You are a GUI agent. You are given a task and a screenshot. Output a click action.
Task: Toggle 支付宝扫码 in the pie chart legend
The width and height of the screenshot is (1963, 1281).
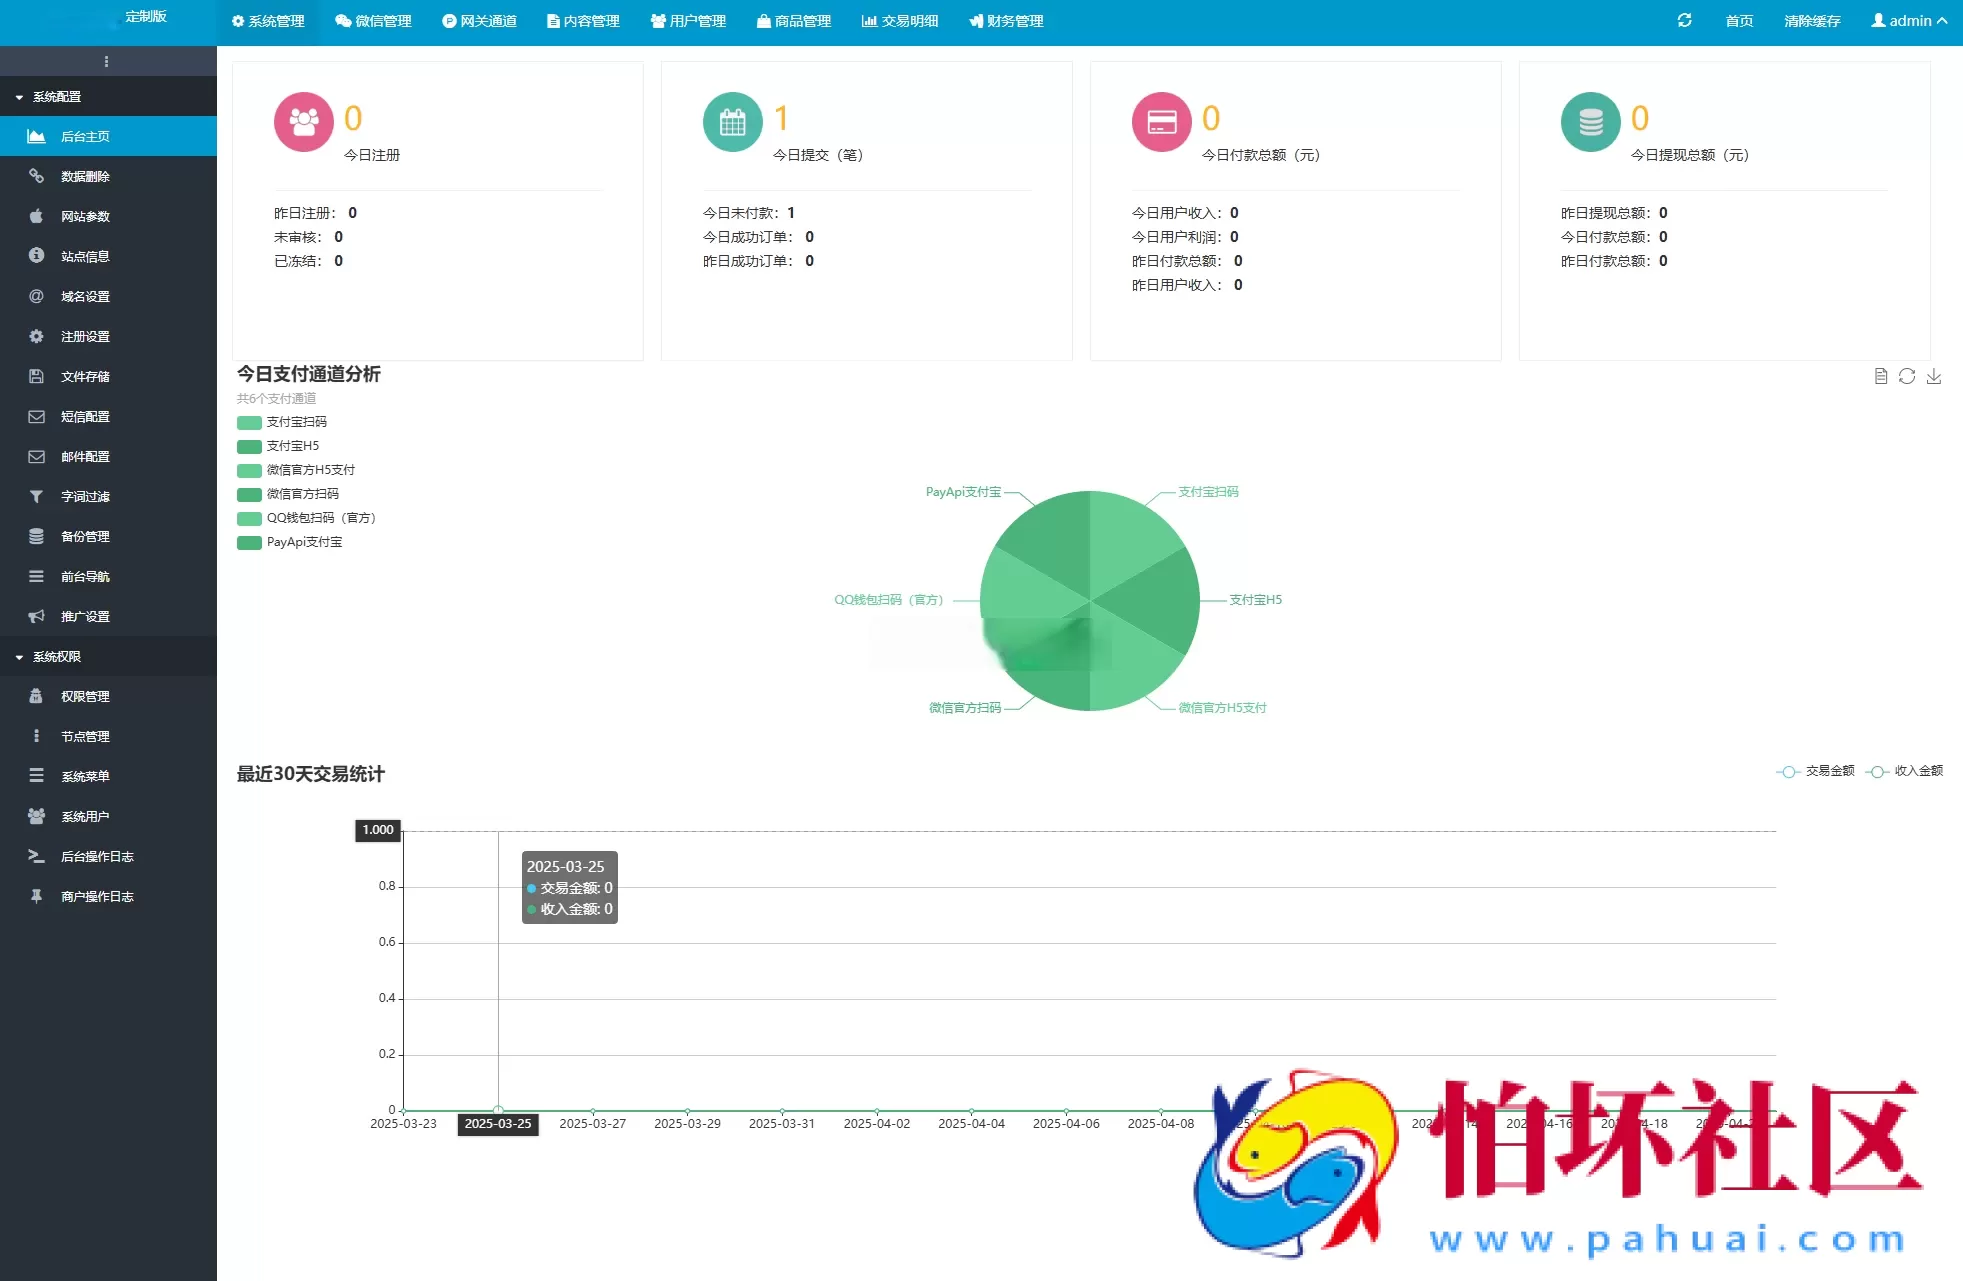(x=295, y=422)
